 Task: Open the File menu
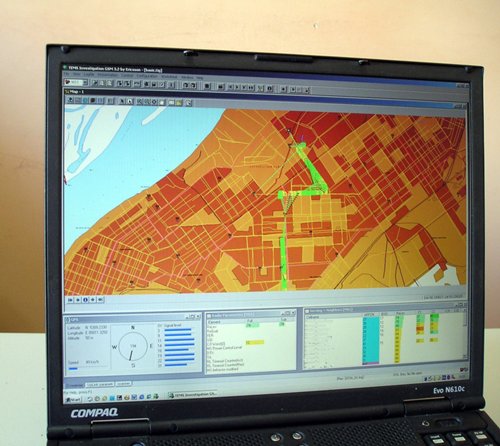pos(67,74)
